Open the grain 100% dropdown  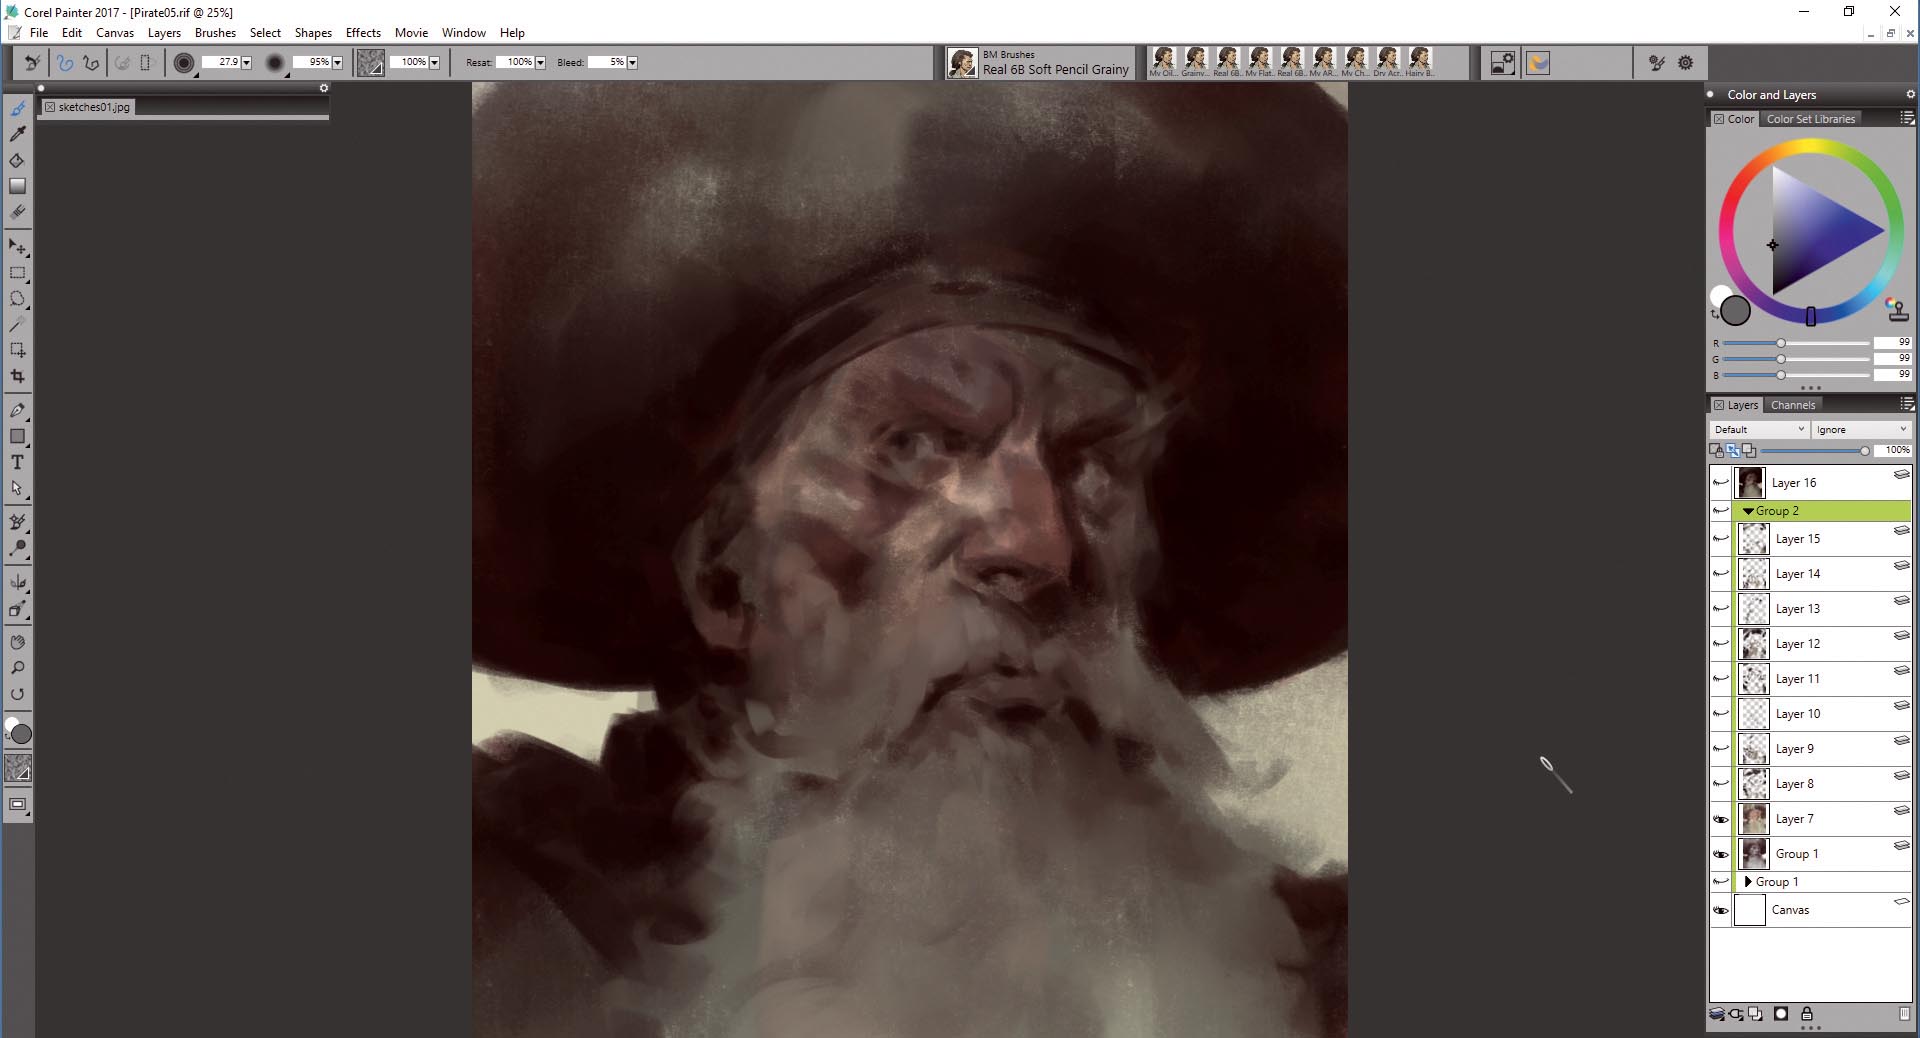[x=434, y=63]
